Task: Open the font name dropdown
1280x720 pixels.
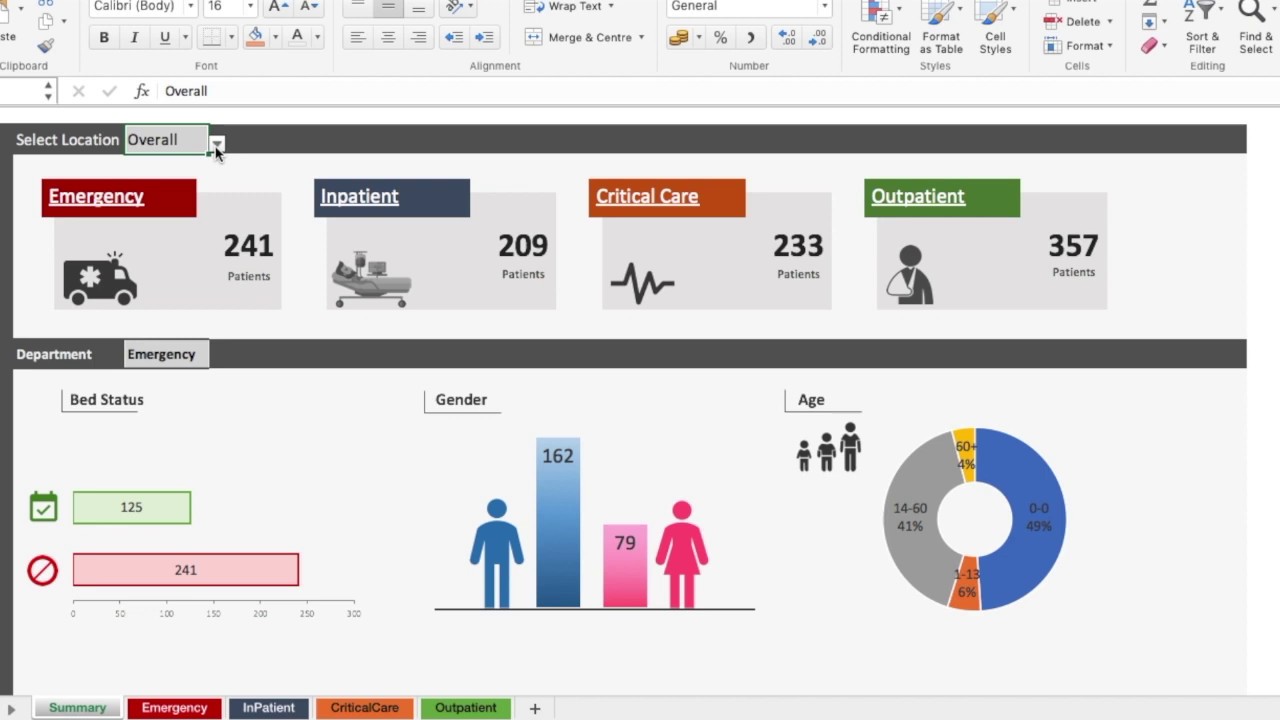Action: click(190, 7)
